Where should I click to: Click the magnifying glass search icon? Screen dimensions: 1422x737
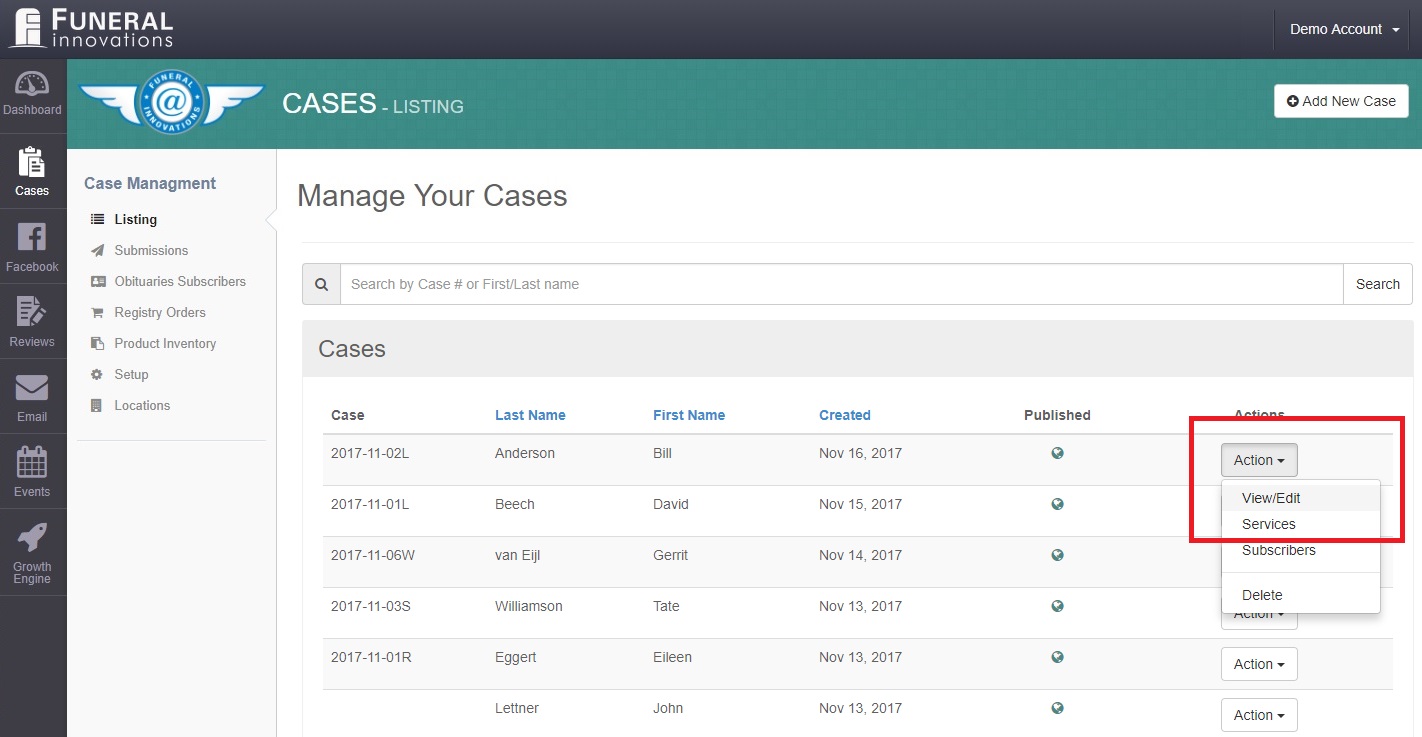click(x=321, y=284)
